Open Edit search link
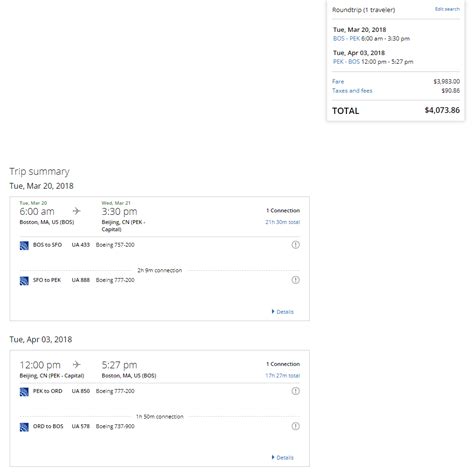 point(447,9)
